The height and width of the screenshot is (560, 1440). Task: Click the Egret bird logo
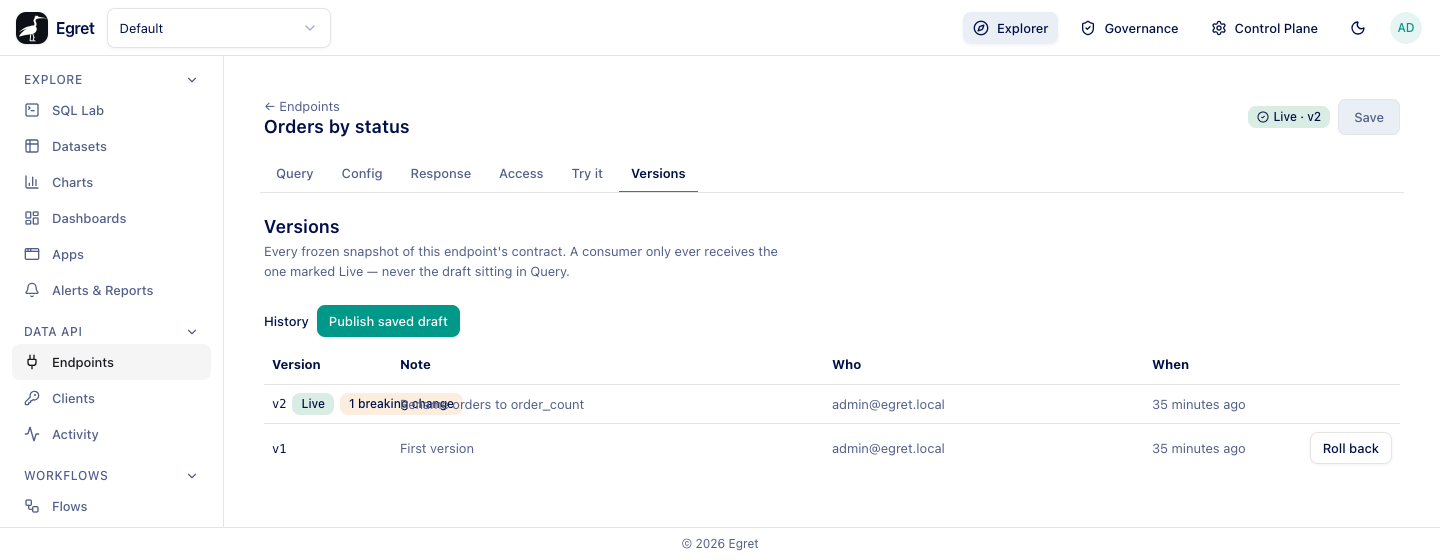pyautogui.click(x=32, y=28)
